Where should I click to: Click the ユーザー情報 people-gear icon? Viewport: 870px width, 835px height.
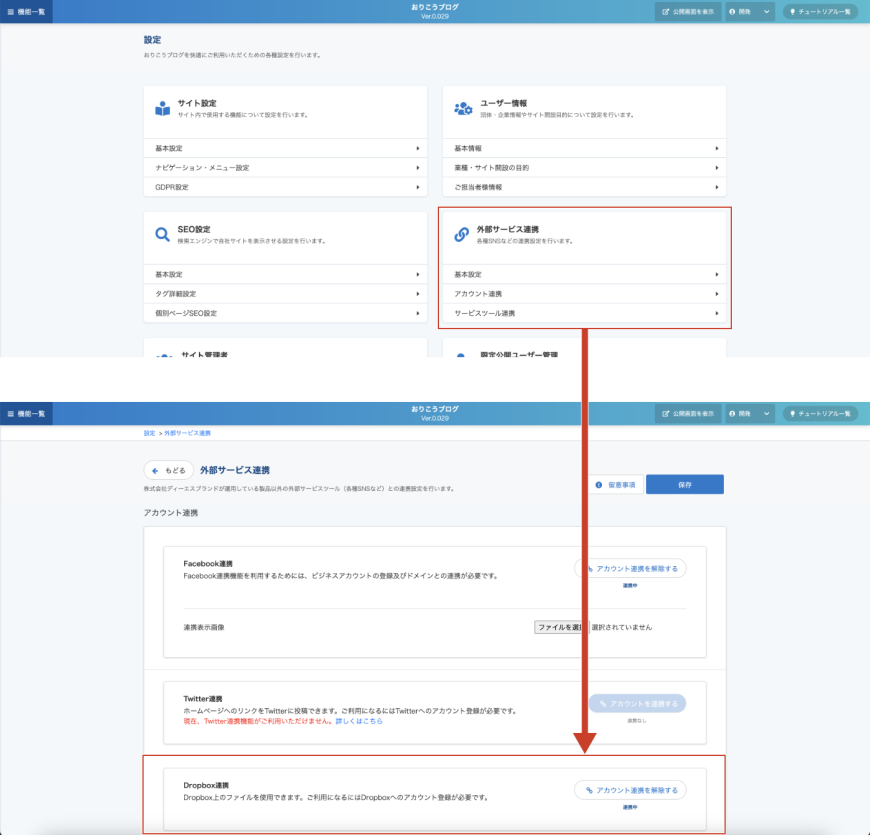(x=463, y=109)
